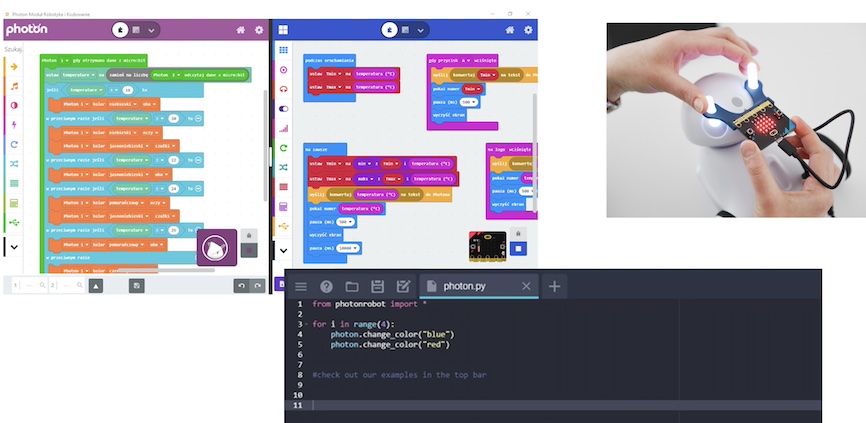Open the calculator category in micro:bit sidebar
Image resolution: width=866 pixels, height=423 pixels.
pos(283,206)
